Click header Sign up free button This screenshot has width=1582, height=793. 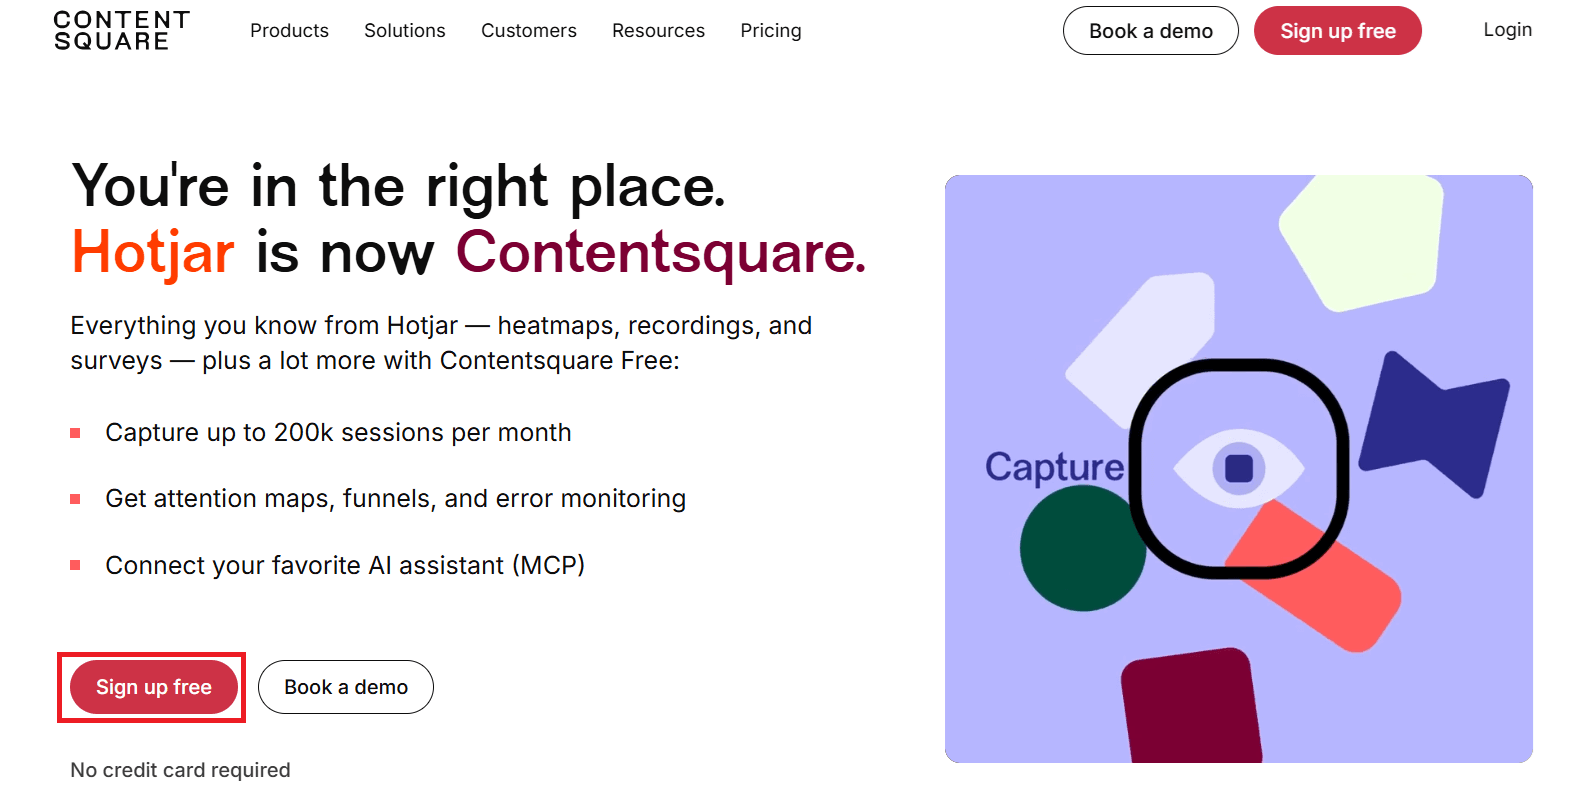[1338, 31]
